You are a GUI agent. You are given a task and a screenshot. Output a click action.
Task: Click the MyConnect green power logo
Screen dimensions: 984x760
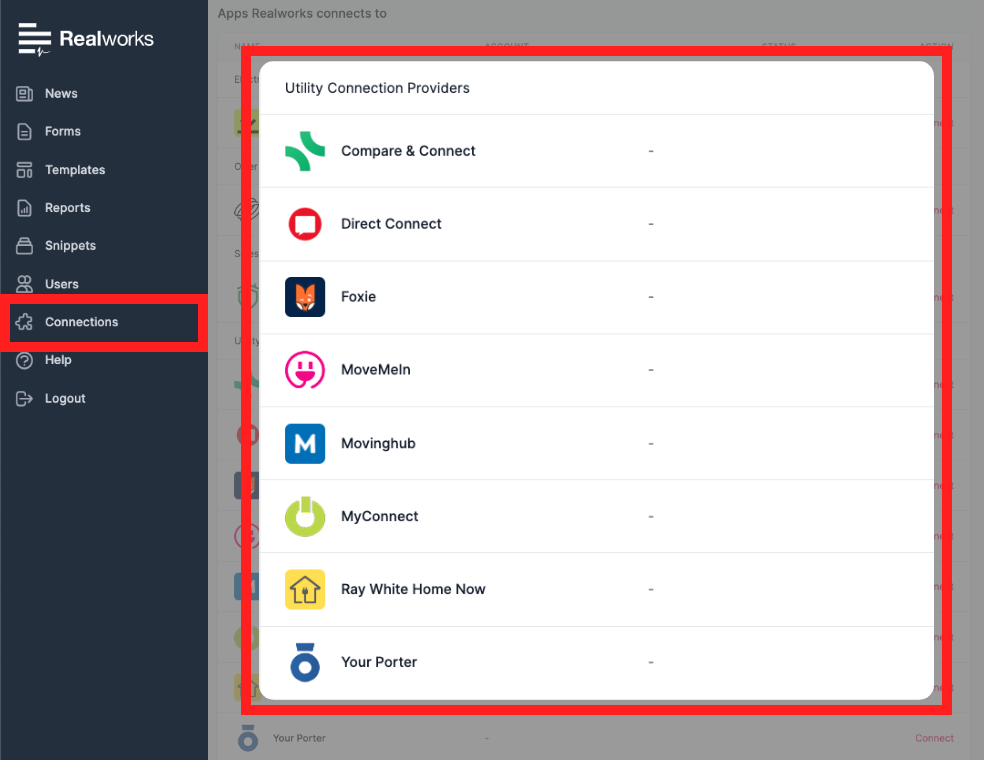pyautogui.click(x=305, y=516)
